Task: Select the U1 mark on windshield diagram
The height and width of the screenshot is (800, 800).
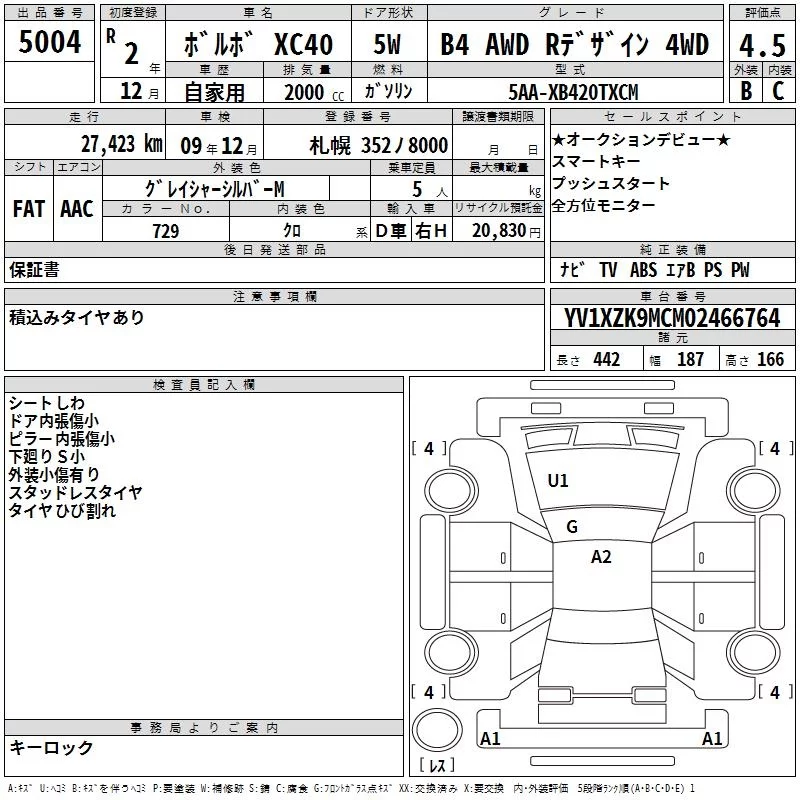Action: point(557,481)
